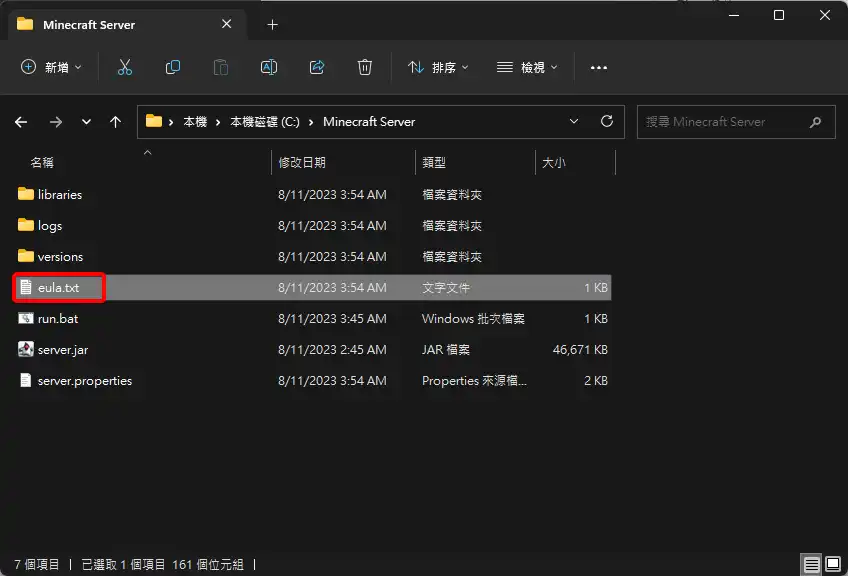Click the Share icon in toolbar
This screenshot has width=848, height=576.
coord(317,67)
